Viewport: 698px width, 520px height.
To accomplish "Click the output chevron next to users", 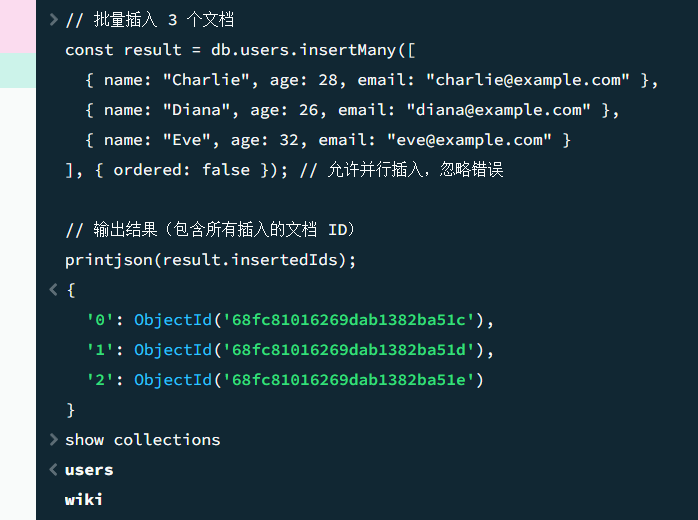I will pos(53,470).
